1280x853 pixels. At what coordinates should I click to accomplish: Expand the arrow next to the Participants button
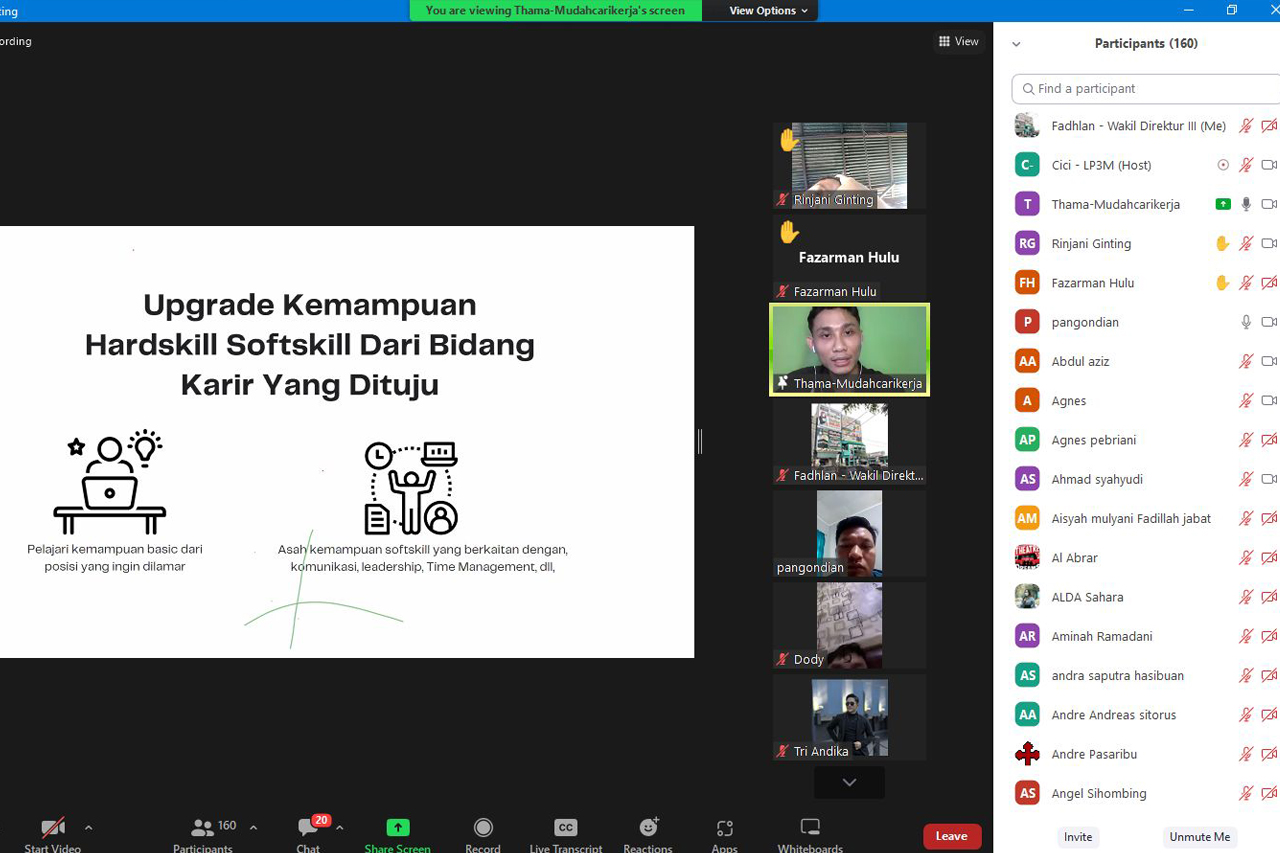pos(253,828)
